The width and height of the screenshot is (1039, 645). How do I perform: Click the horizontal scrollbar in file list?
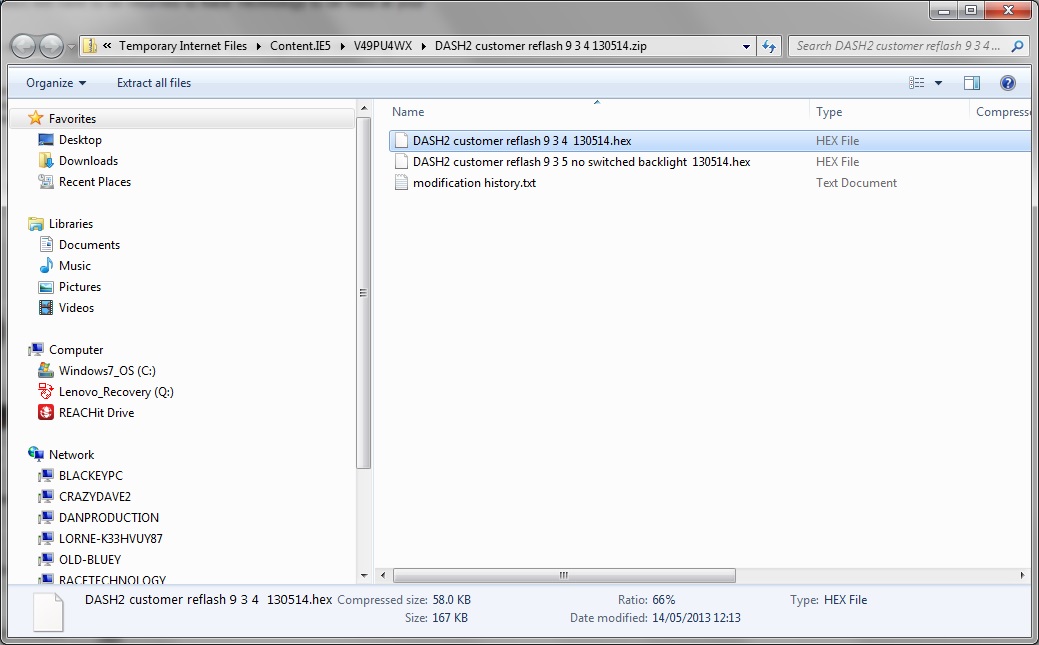click(564, 576)
